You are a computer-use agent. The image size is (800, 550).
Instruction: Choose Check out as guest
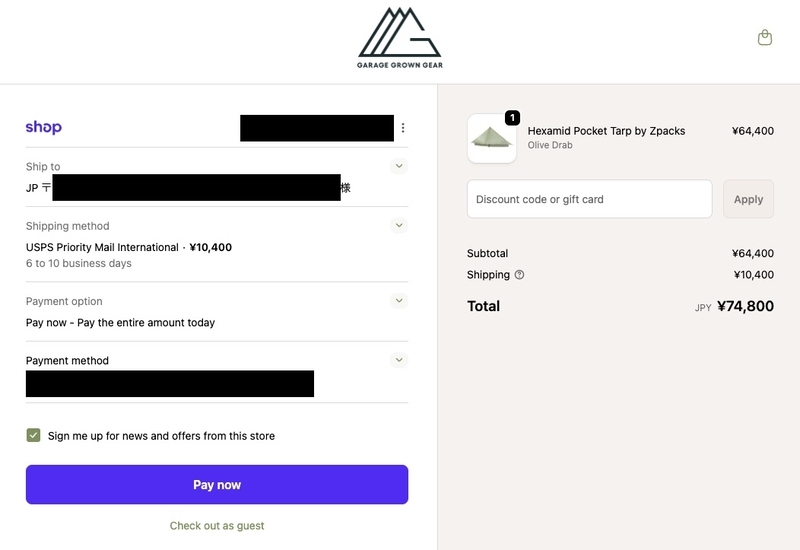pos(217,526)
